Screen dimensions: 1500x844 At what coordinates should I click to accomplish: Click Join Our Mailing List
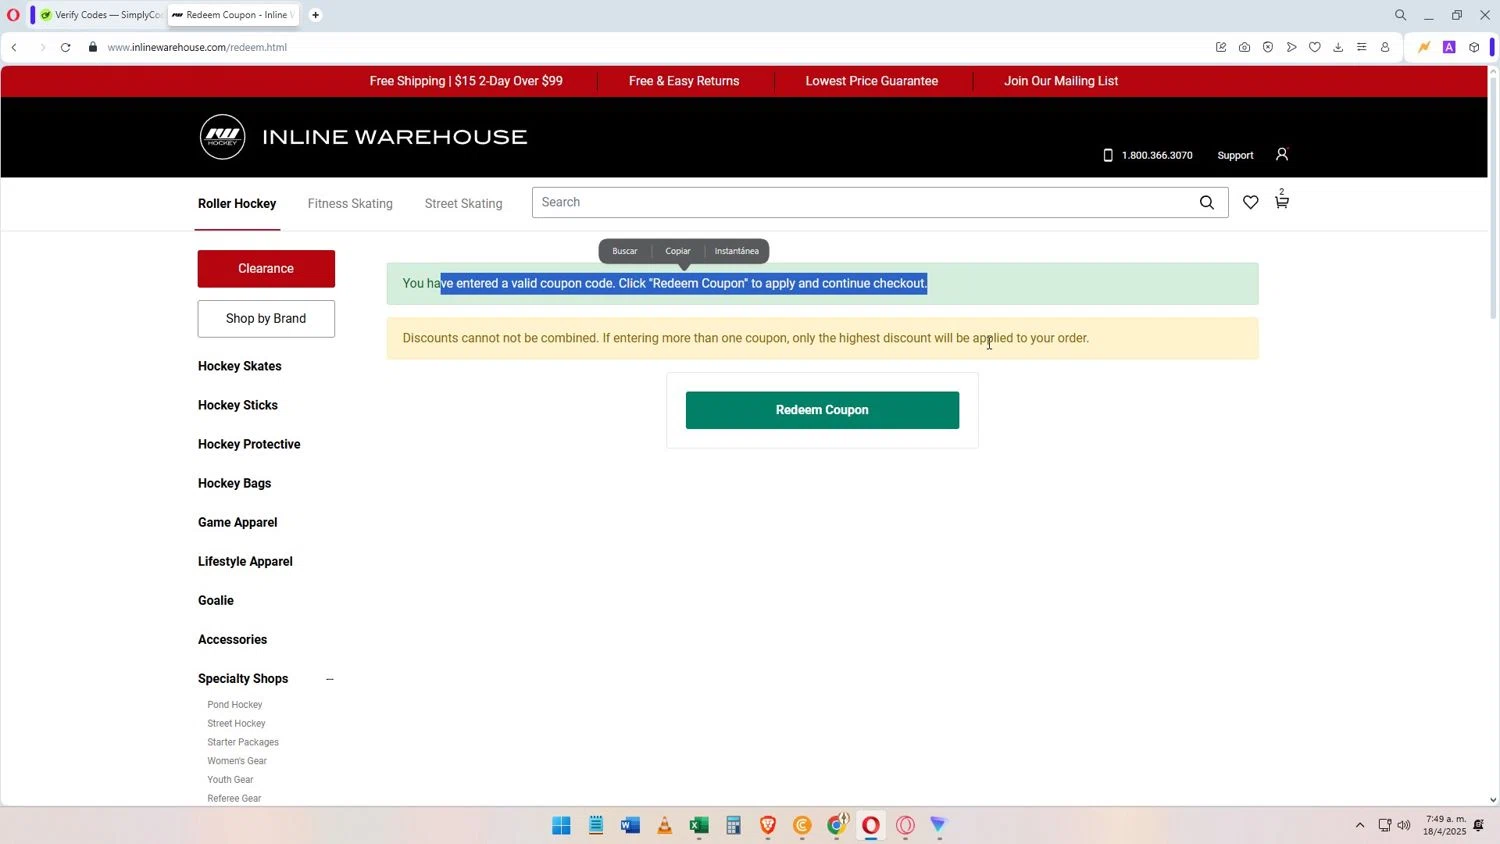tap(1061, 81)
